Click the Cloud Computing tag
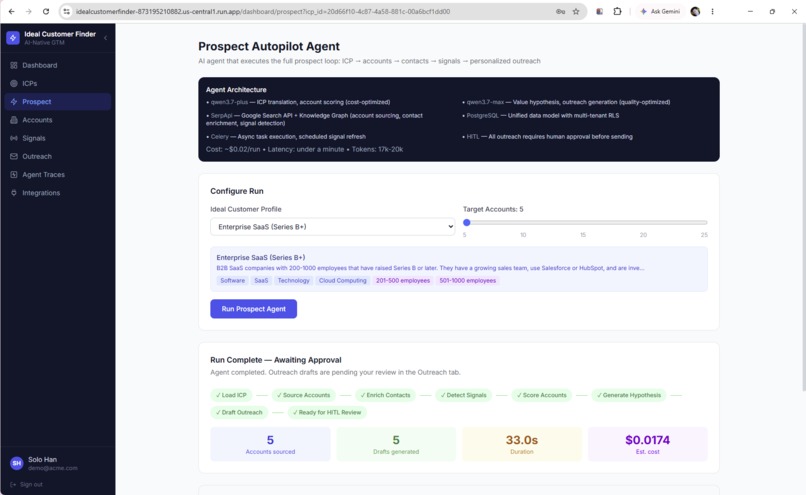Viewport: 806px width, 495px height. 342,281
